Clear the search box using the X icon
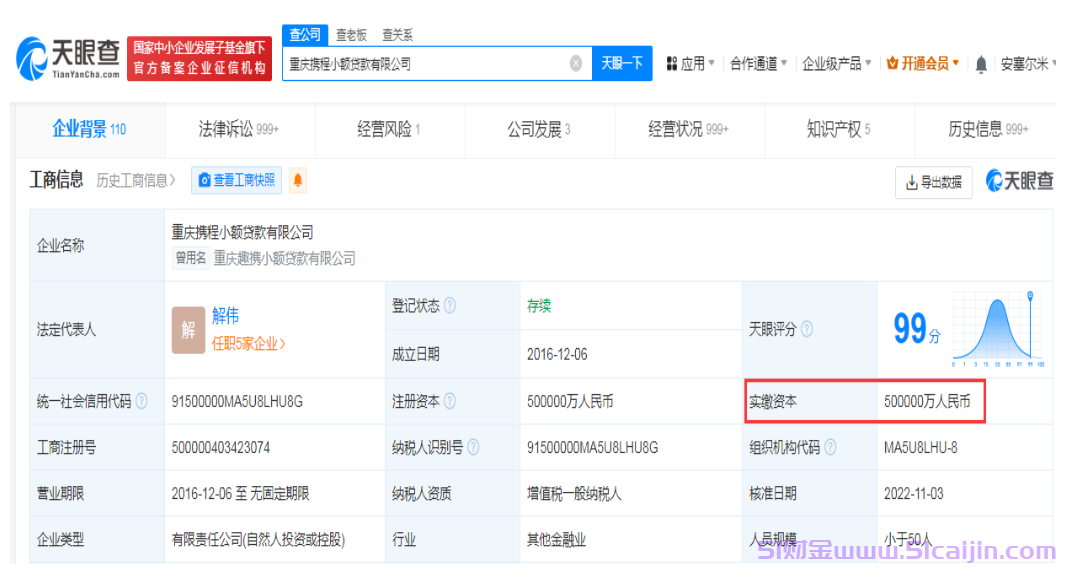This screenshot has height=579, width=1075. pos(576,63)
